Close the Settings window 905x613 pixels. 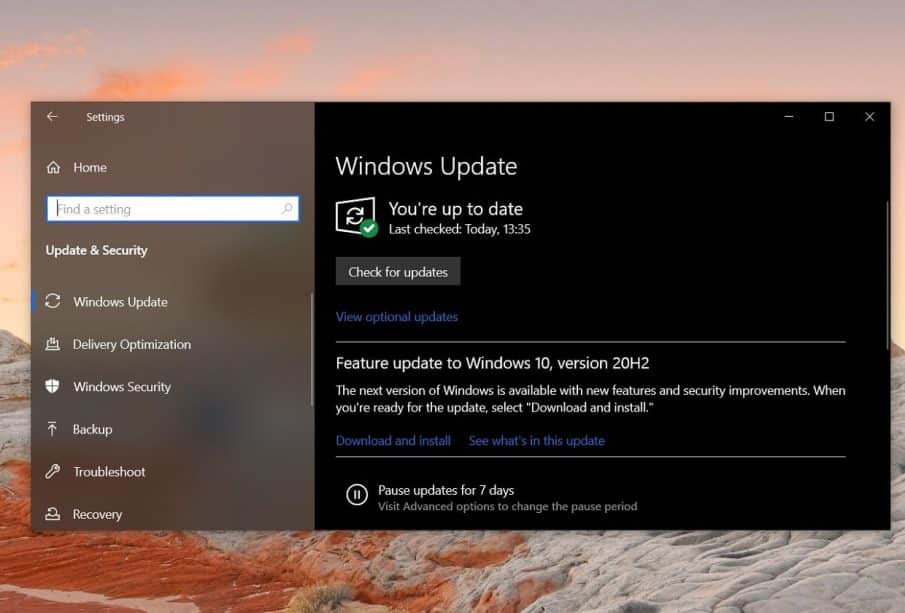[869, 117]
